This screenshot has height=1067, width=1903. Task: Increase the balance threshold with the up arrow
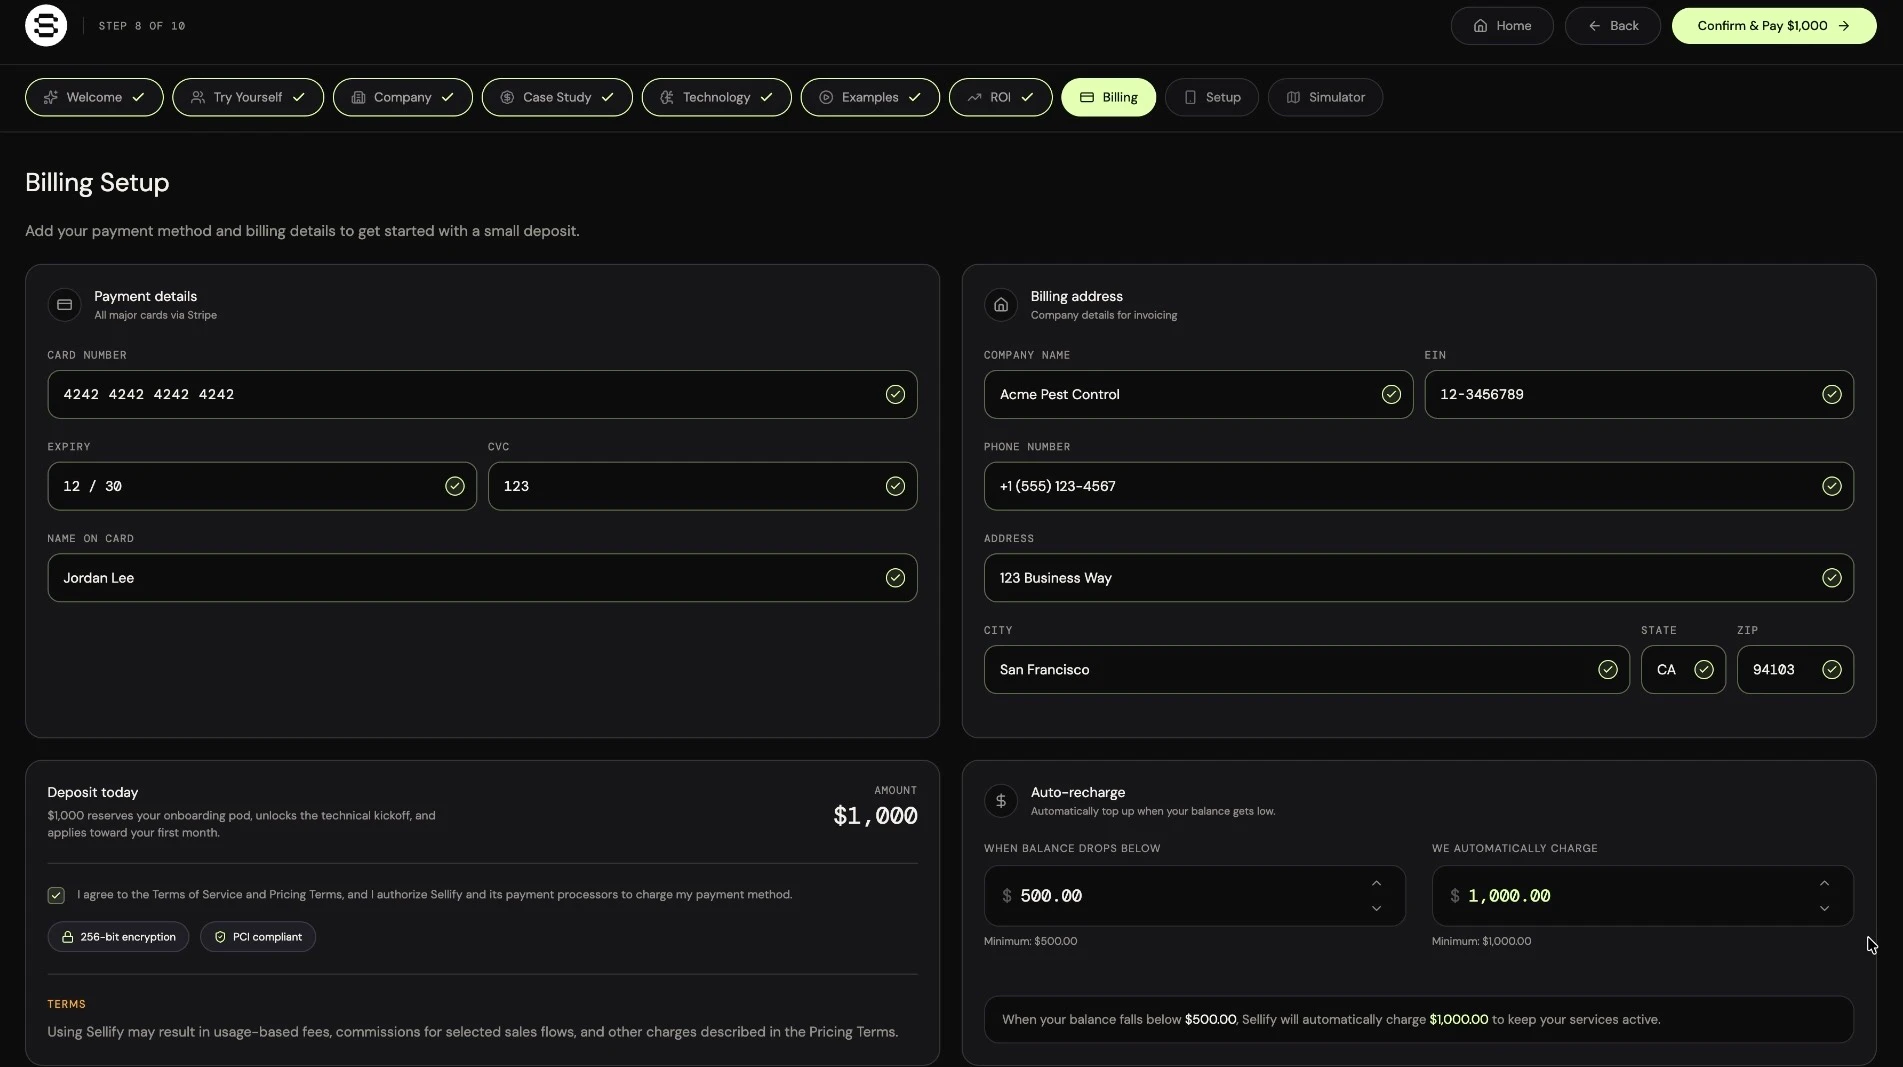coord(1376,884)
